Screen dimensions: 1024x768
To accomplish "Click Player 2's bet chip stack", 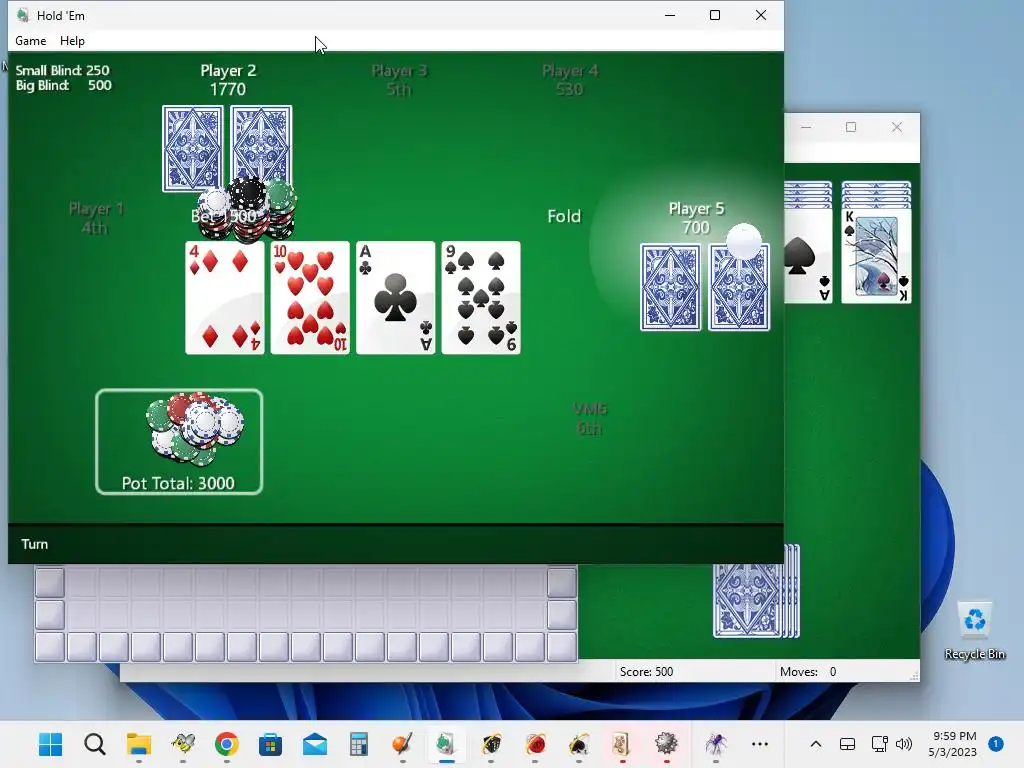I will pos(248,209).
